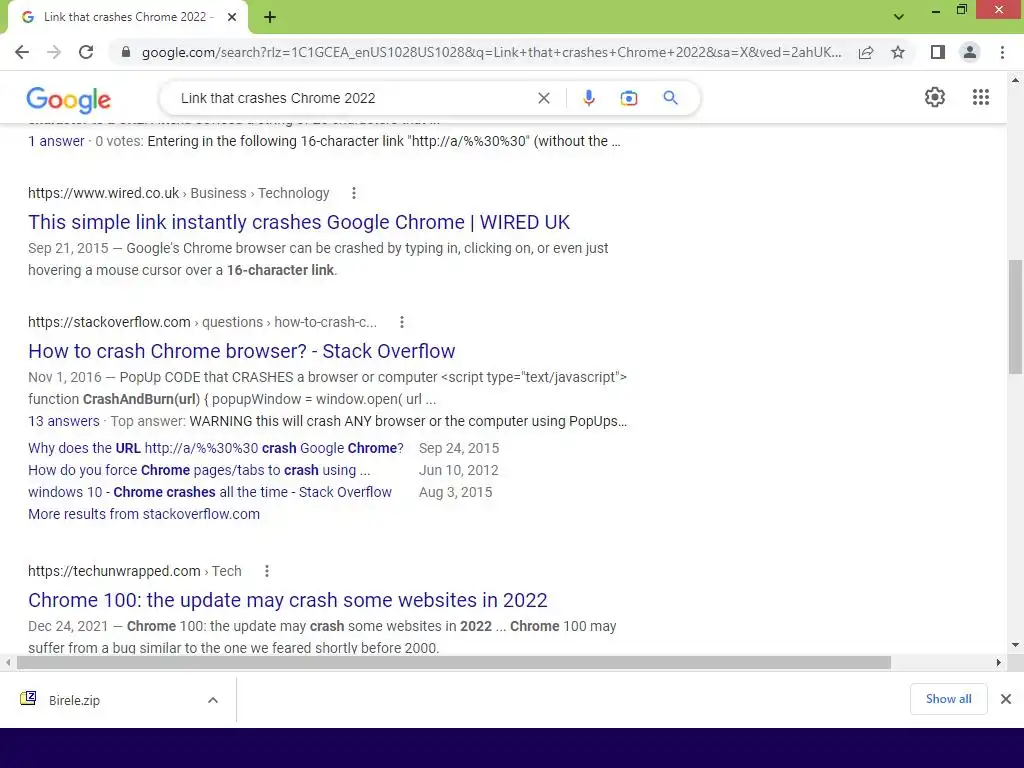Click the scroll-down arrow of page scrollbar
The width and height of the screenshot is (1024, 768).
(x=1015, y=645)
